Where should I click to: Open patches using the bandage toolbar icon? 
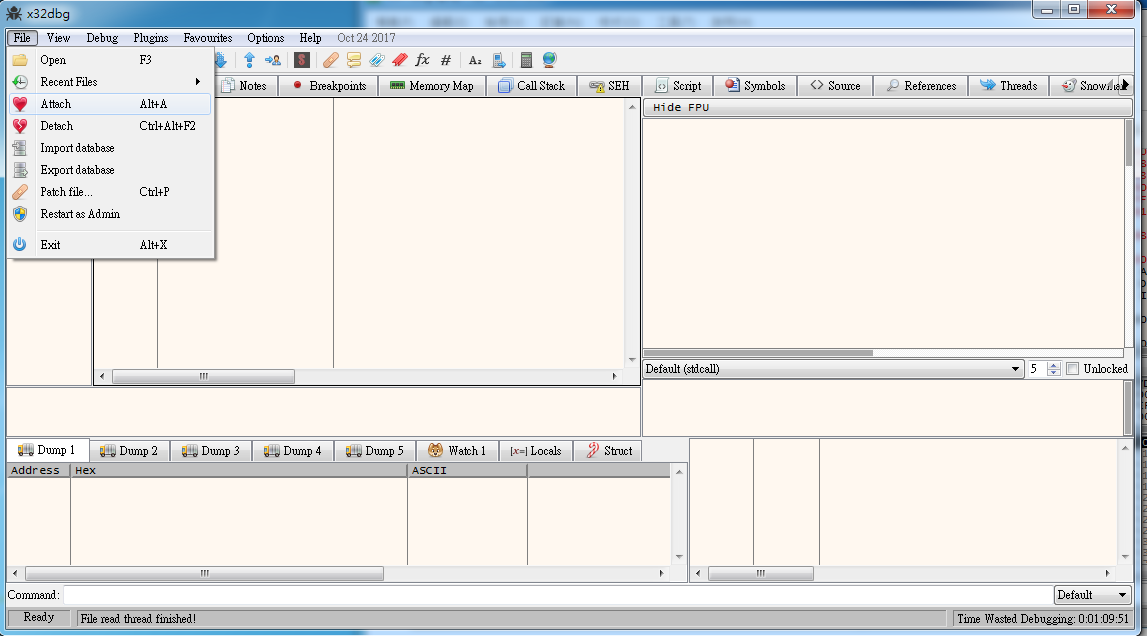click(331, 60)
